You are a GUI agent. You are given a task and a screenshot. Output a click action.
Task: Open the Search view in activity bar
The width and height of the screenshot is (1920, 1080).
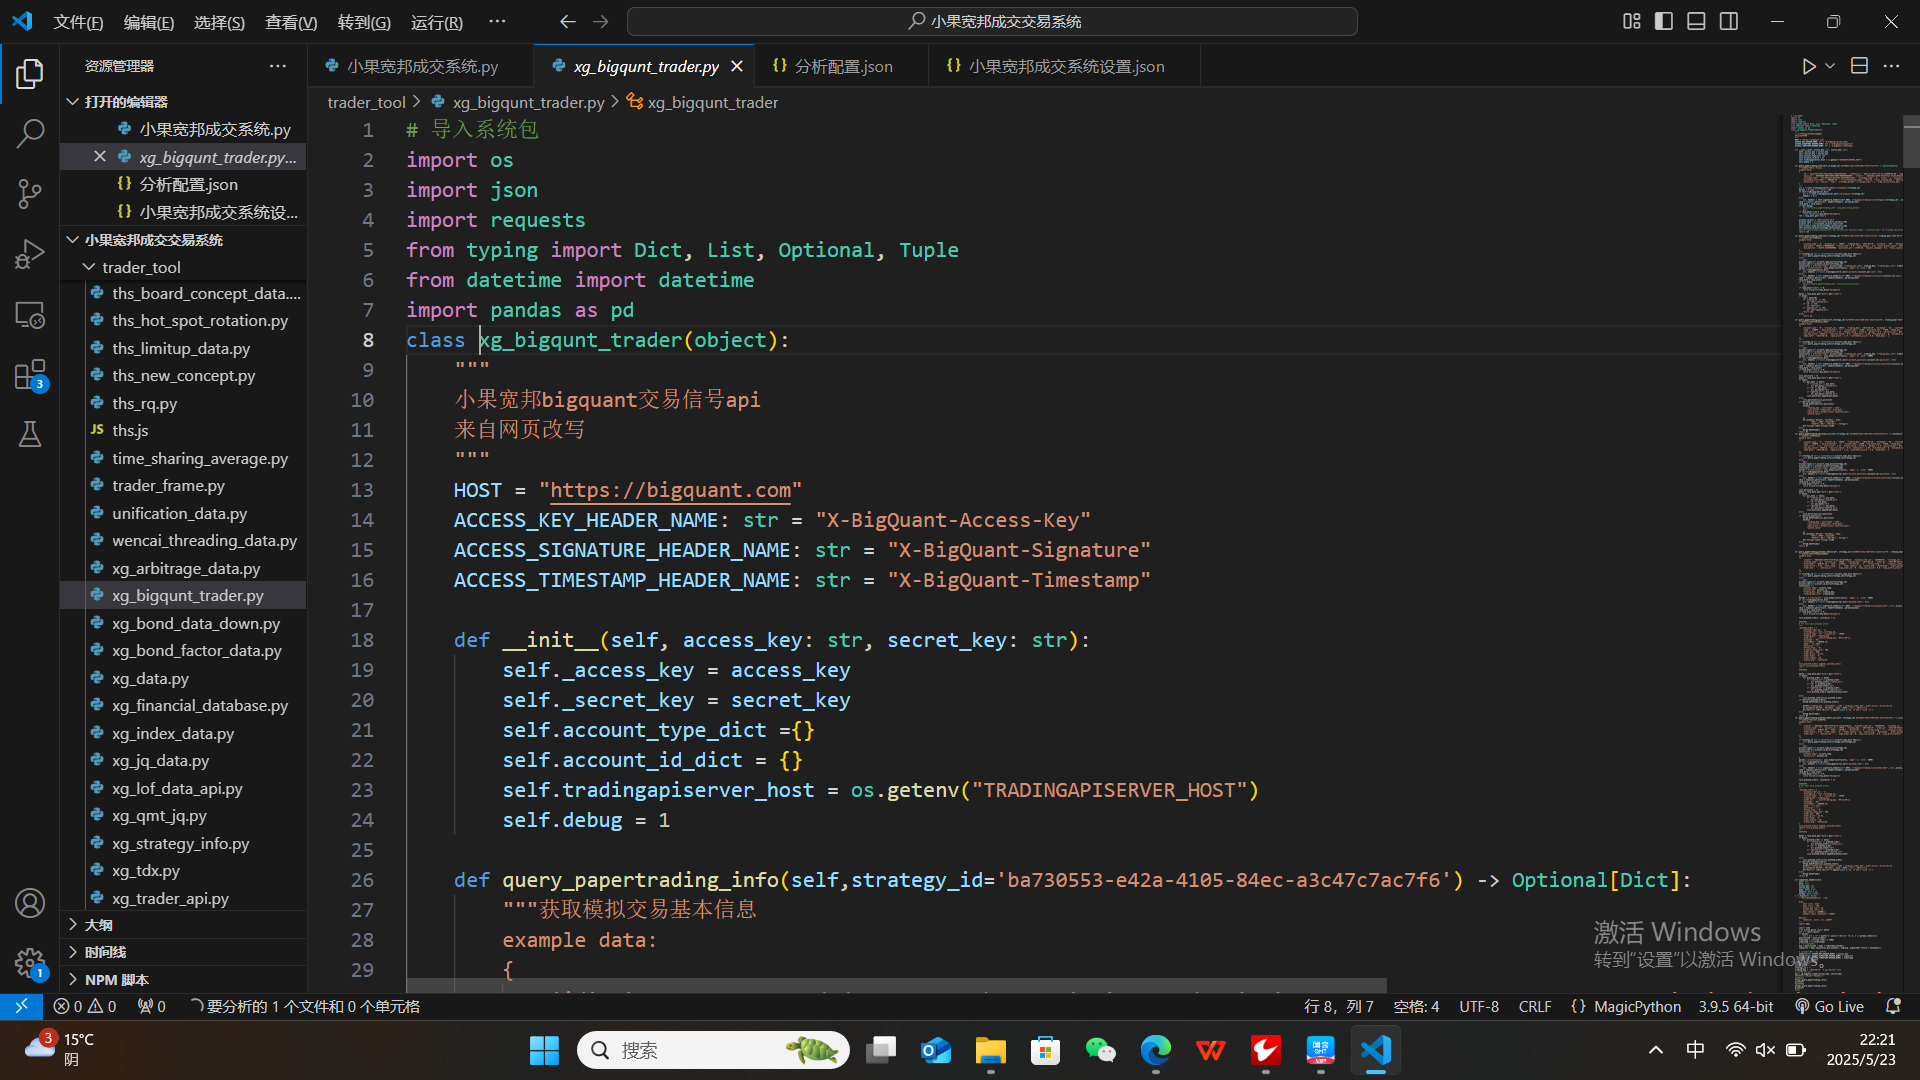coord(30,133)
